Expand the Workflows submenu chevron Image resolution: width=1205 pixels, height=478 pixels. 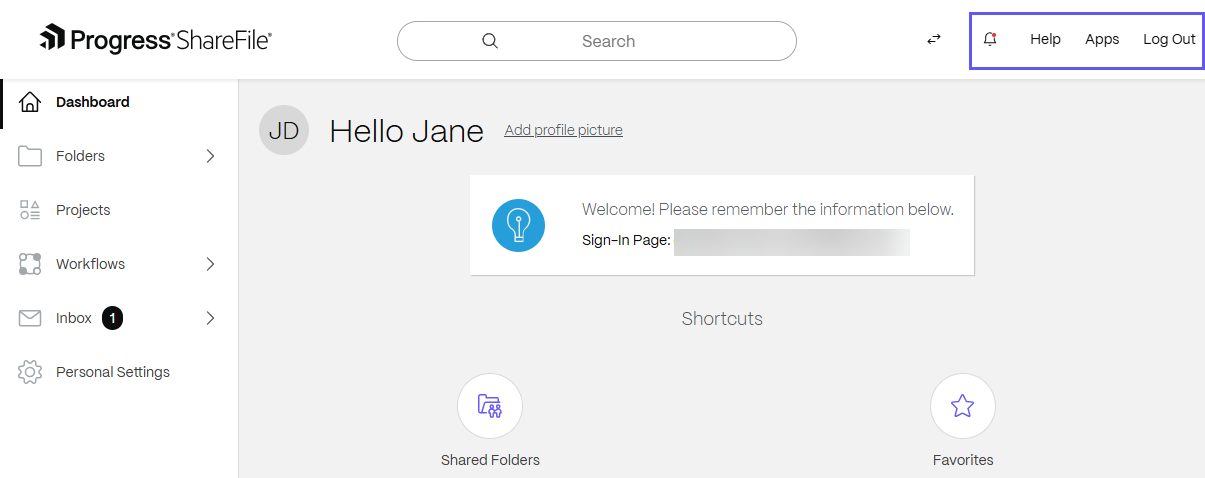210,264
